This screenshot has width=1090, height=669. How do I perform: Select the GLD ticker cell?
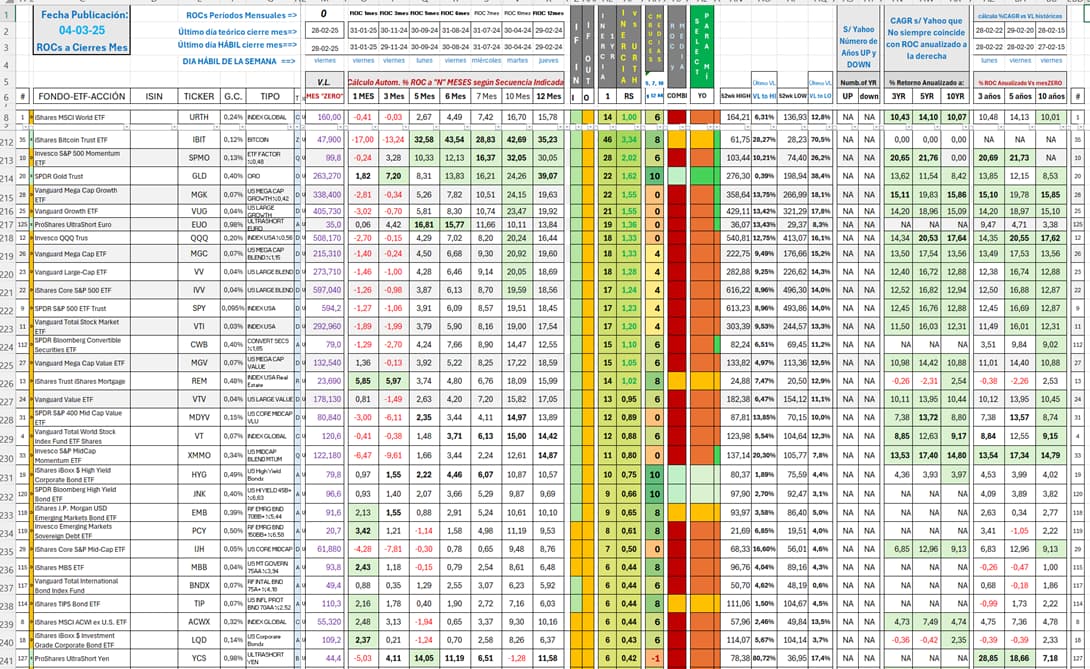pos(199,177)
